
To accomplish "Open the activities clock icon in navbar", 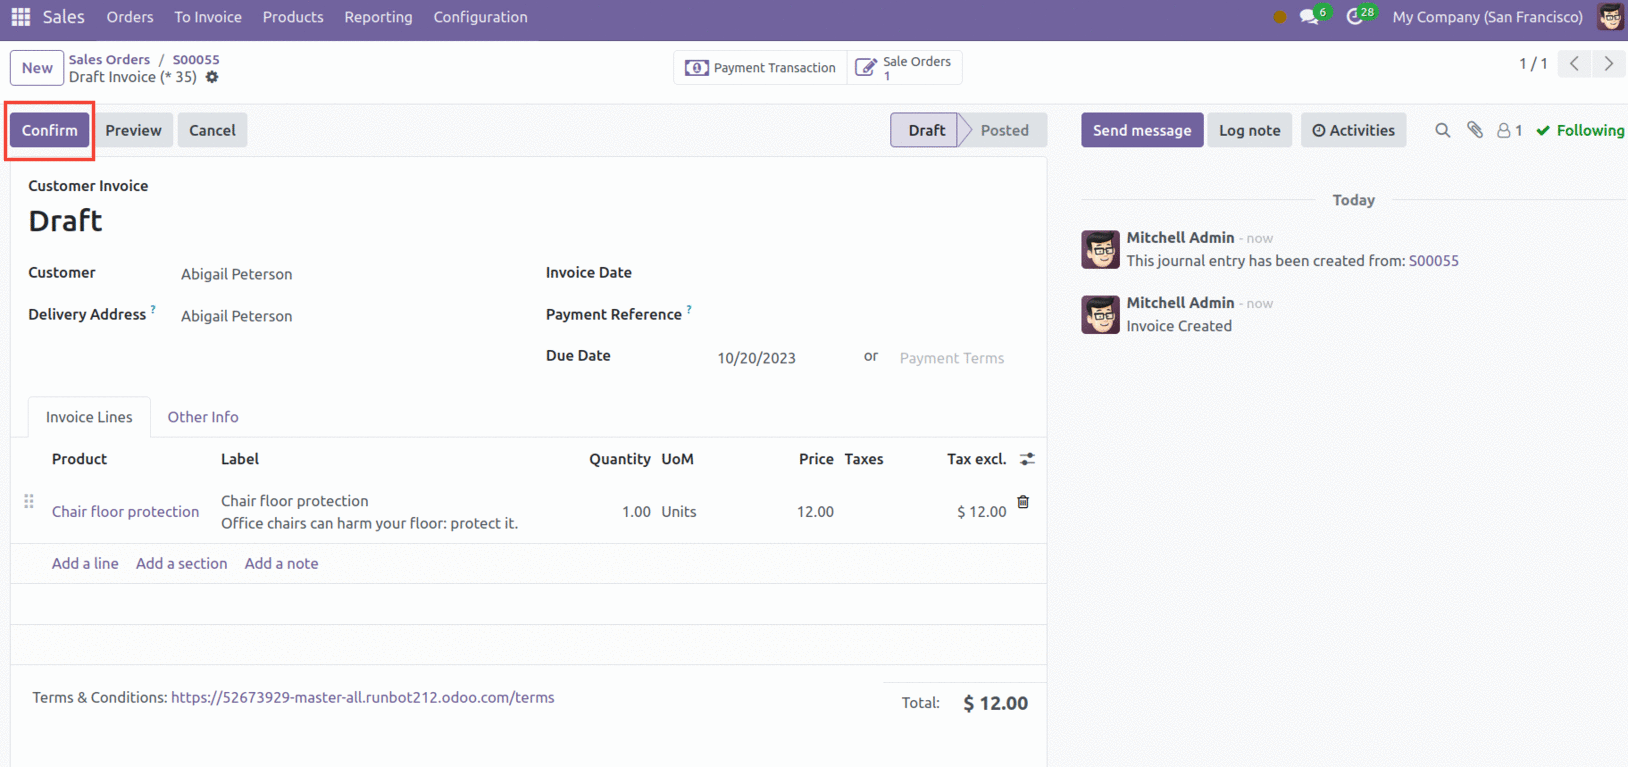I will [x=1356, y=17].
